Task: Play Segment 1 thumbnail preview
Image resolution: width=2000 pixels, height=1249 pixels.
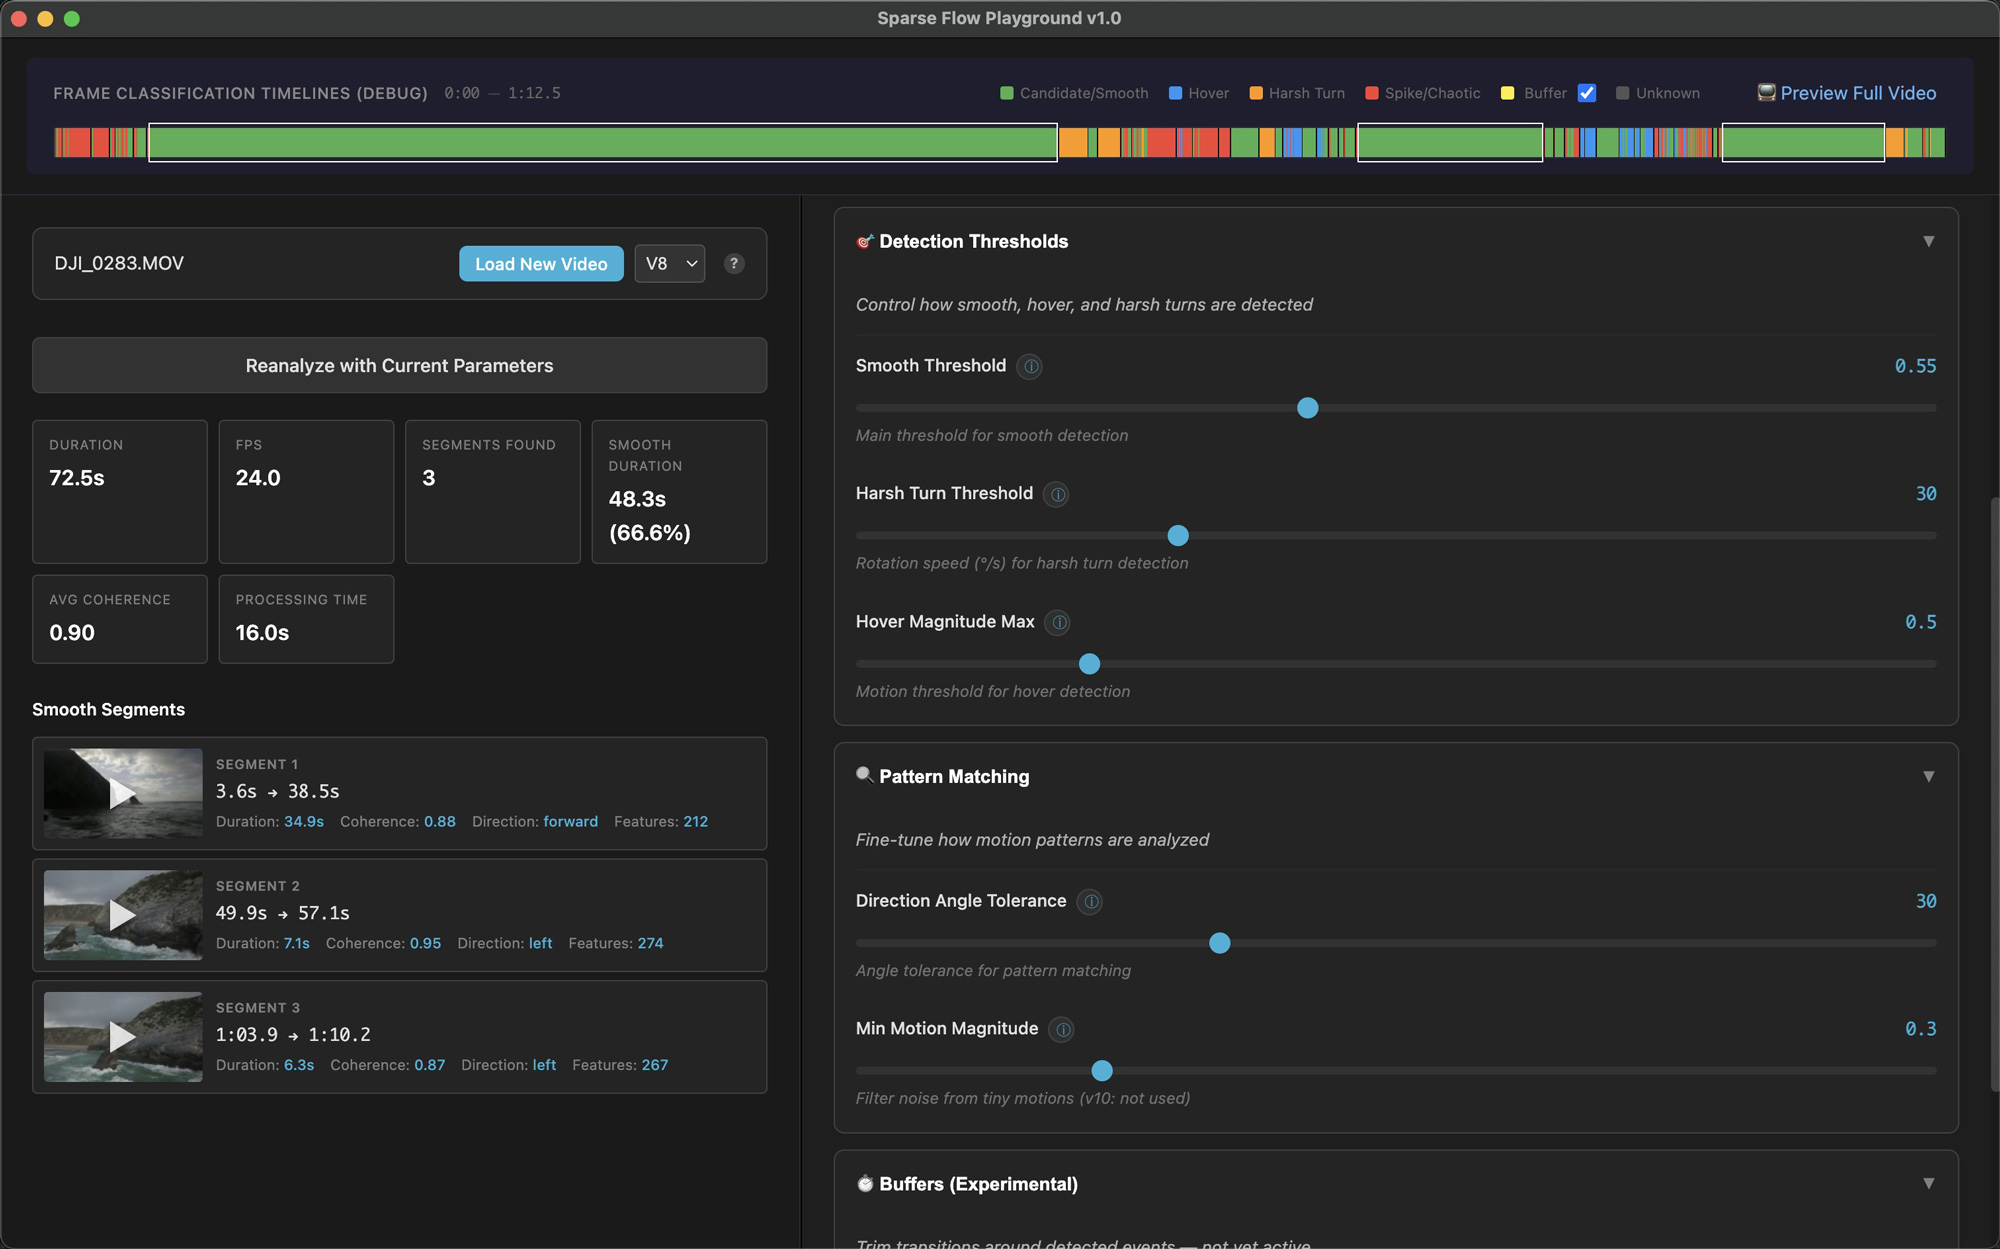Action: (x=122, y=794)
